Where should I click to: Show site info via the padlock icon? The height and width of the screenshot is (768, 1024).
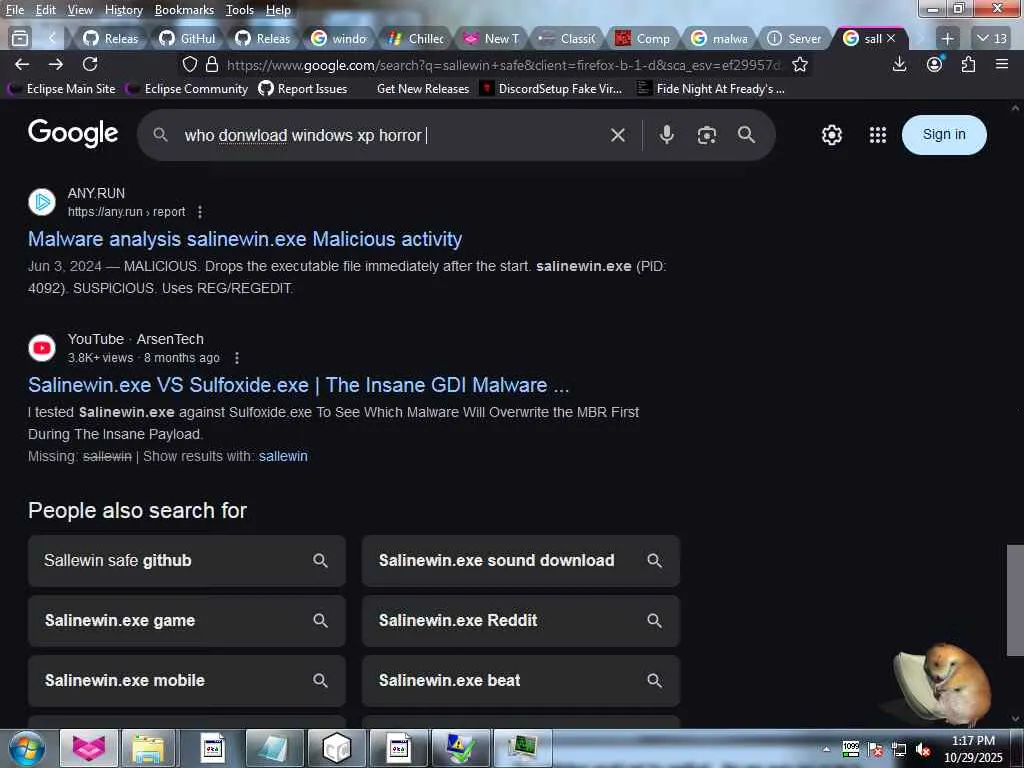coord(212,65)
